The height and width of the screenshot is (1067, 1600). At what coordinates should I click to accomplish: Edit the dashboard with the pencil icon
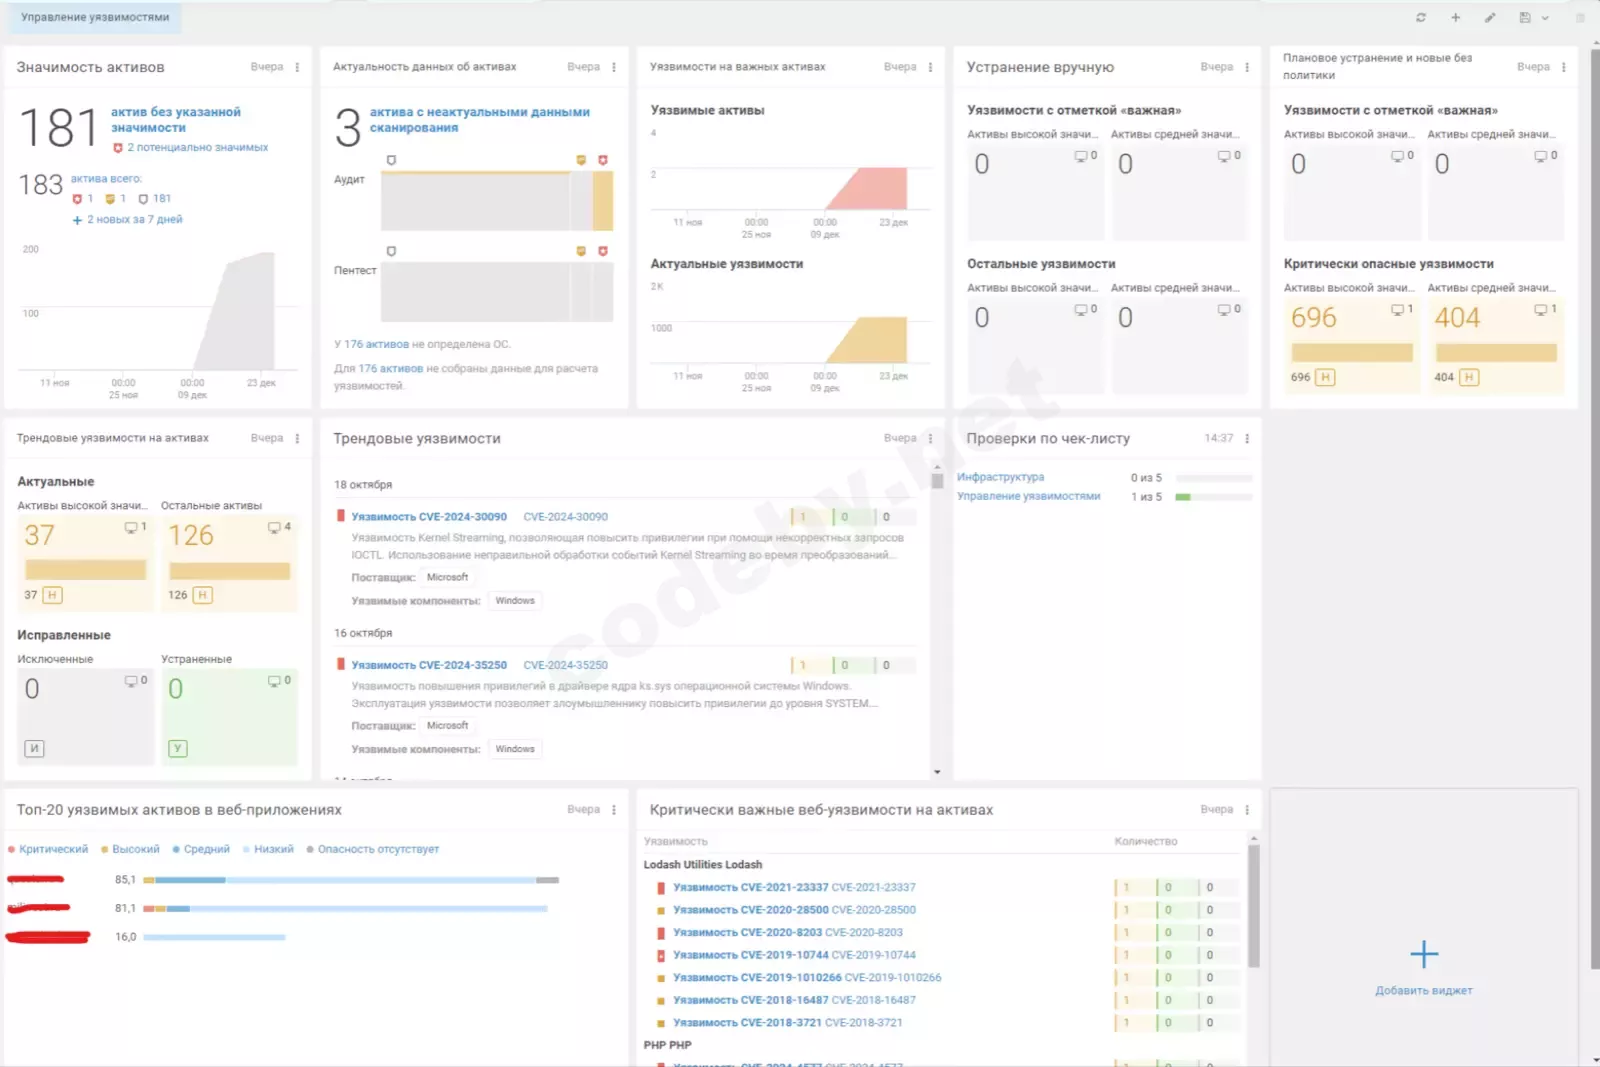click(1490, 17)
